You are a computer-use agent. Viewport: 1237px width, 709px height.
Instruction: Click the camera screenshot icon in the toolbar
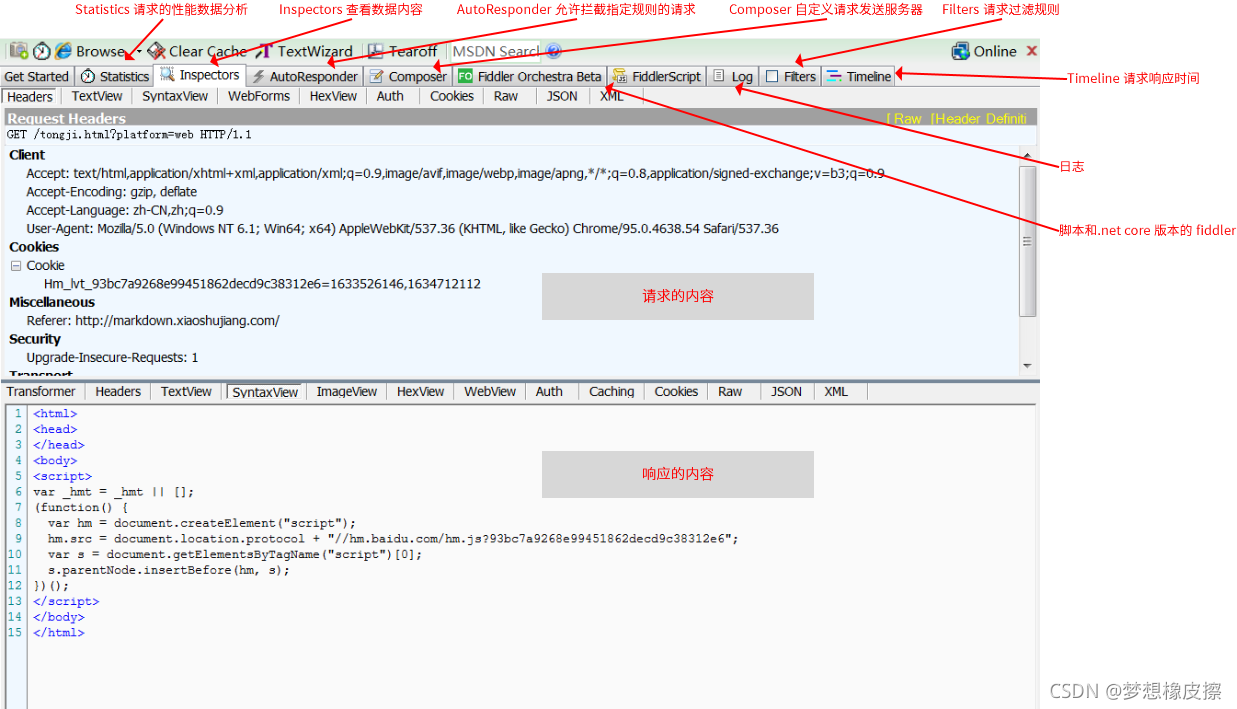click(18, 51)
